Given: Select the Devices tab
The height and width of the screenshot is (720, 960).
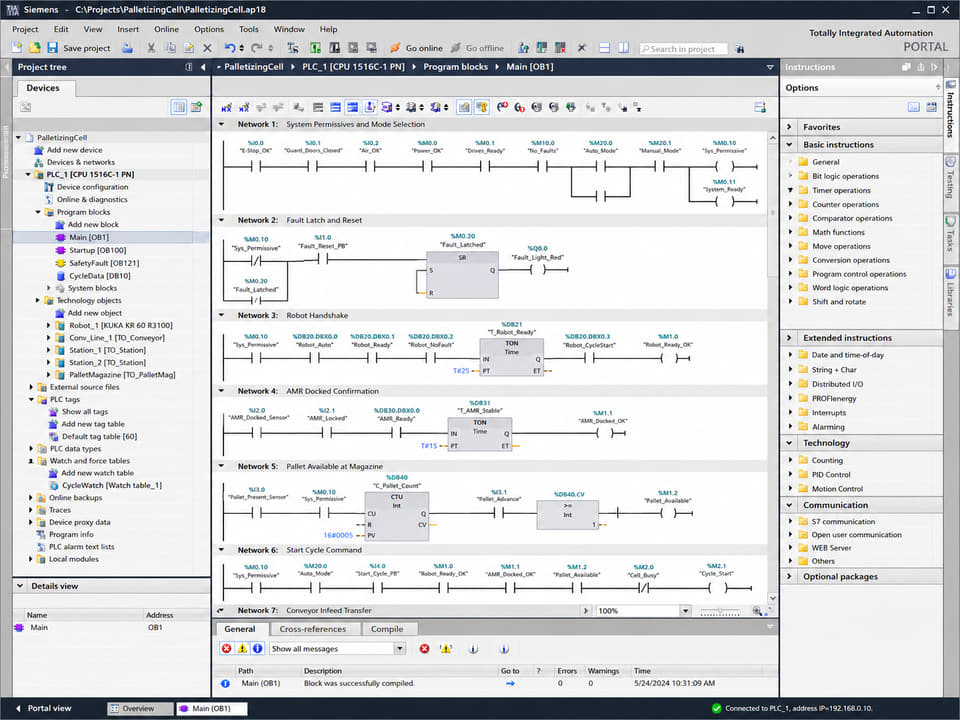Looking at the screenshot, I should (43, 88).
